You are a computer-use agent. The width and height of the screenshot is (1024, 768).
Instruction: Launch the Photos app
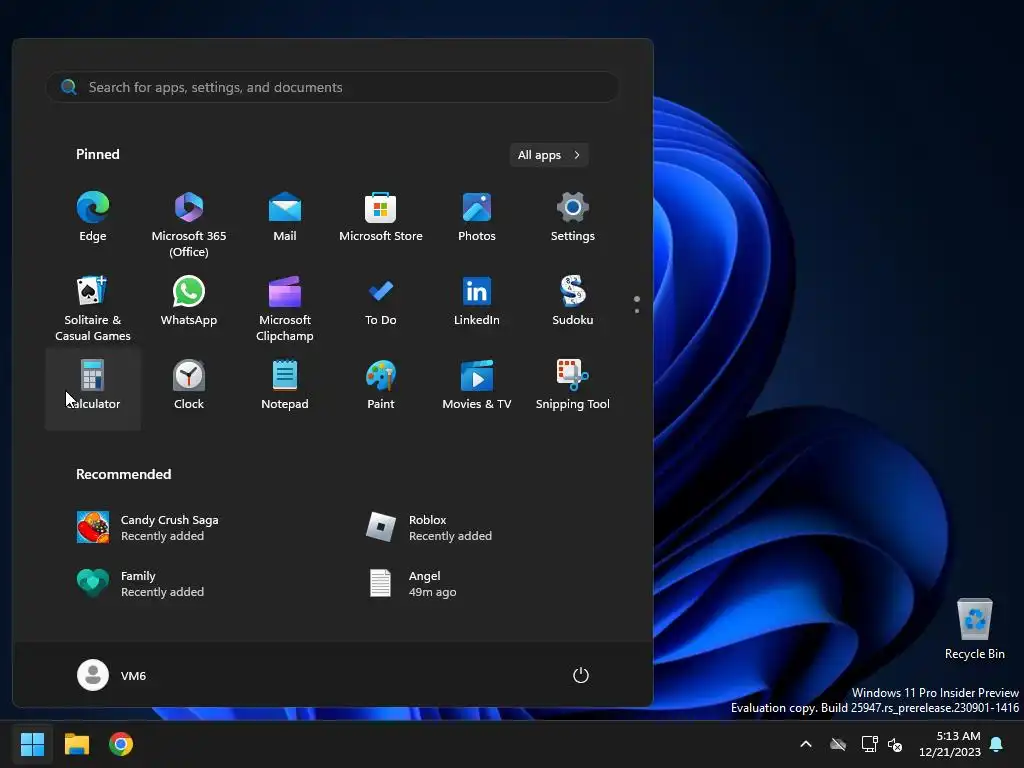click(x=477, y=218)
